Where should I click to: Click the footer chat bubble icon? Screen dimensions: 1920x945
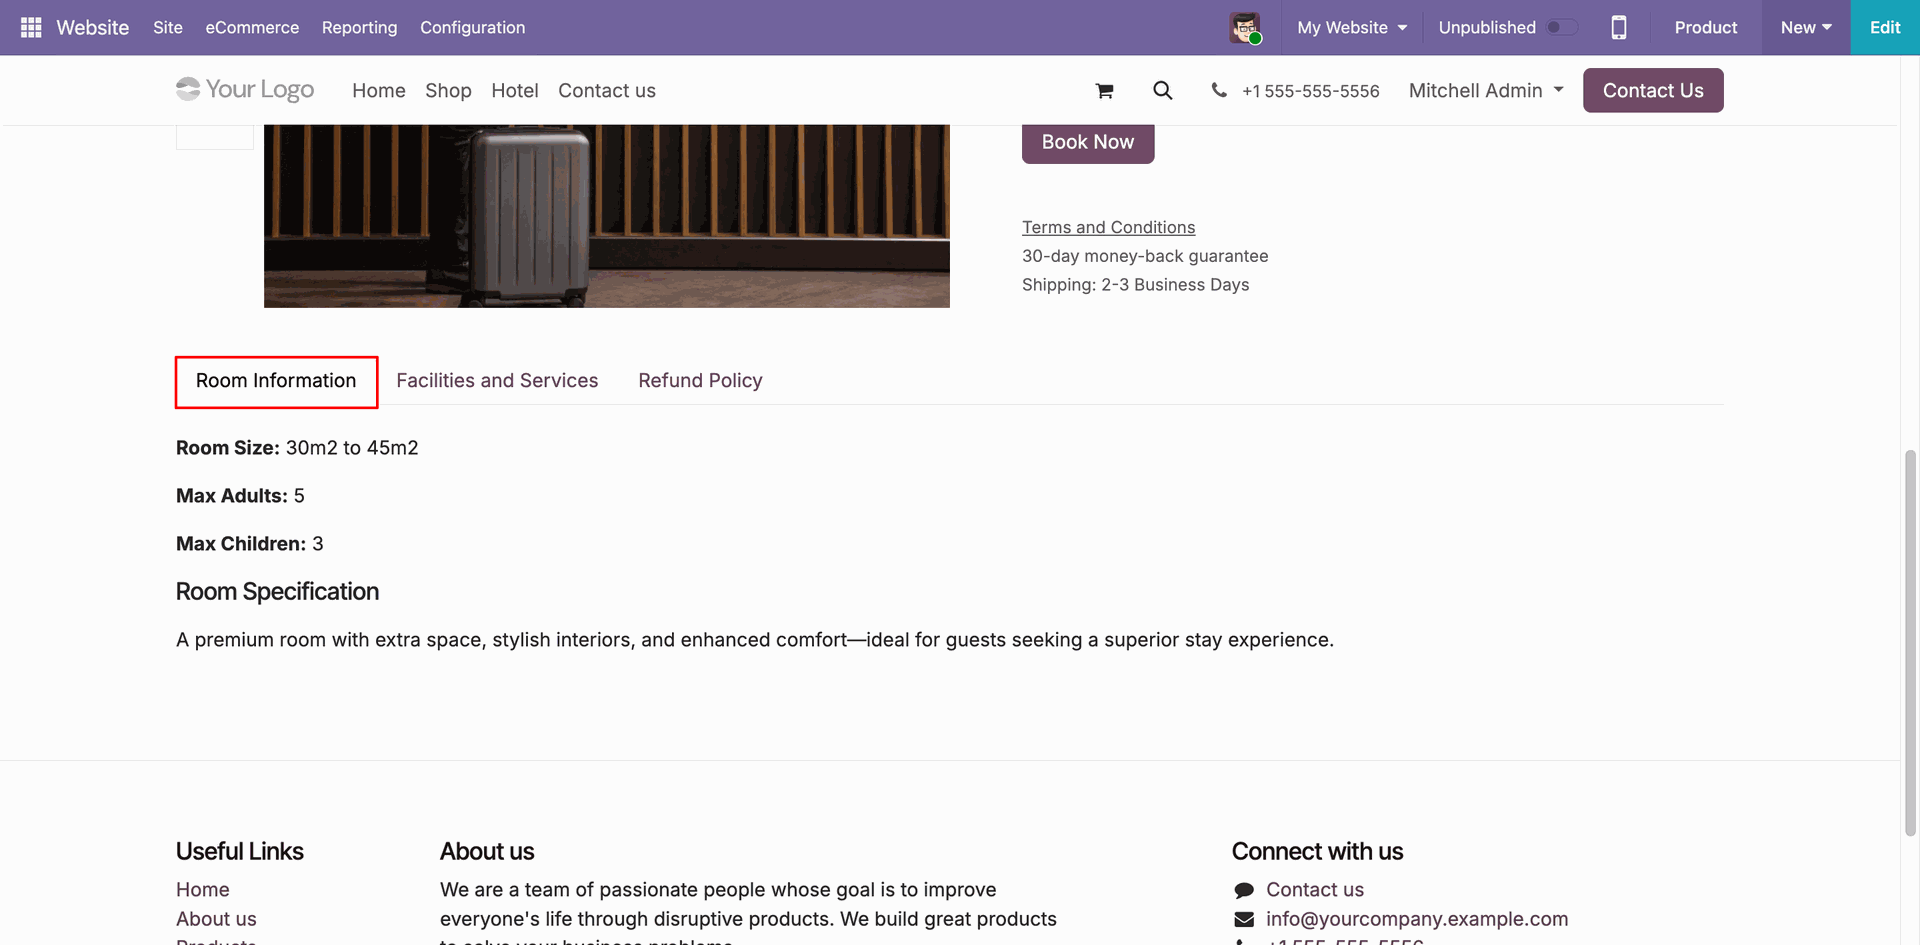click(1244, 890)
